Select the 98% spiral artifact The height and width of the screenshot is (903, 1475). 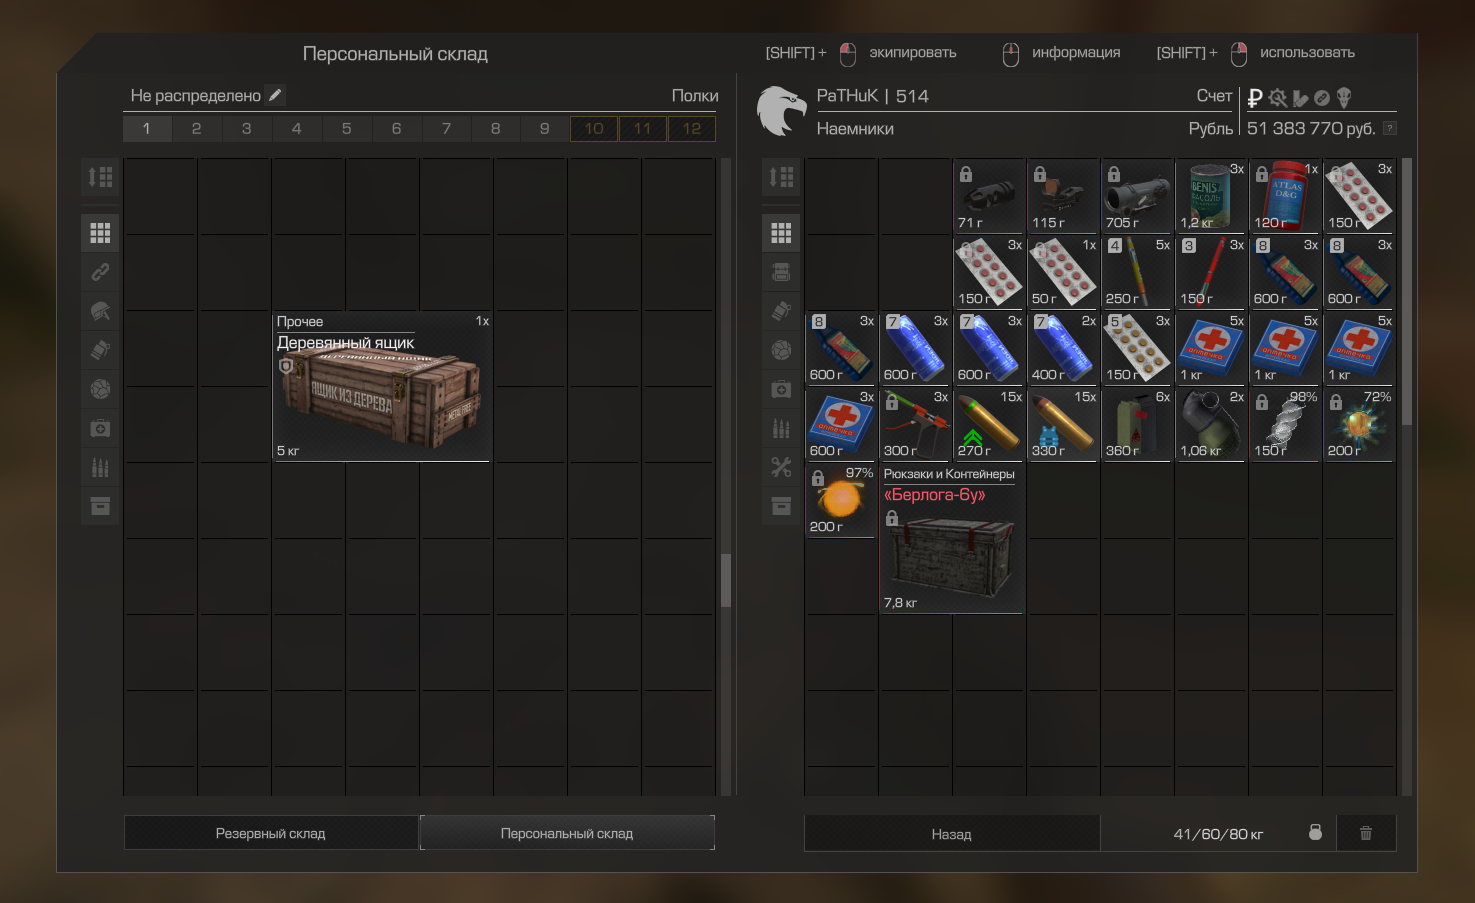1285,424
